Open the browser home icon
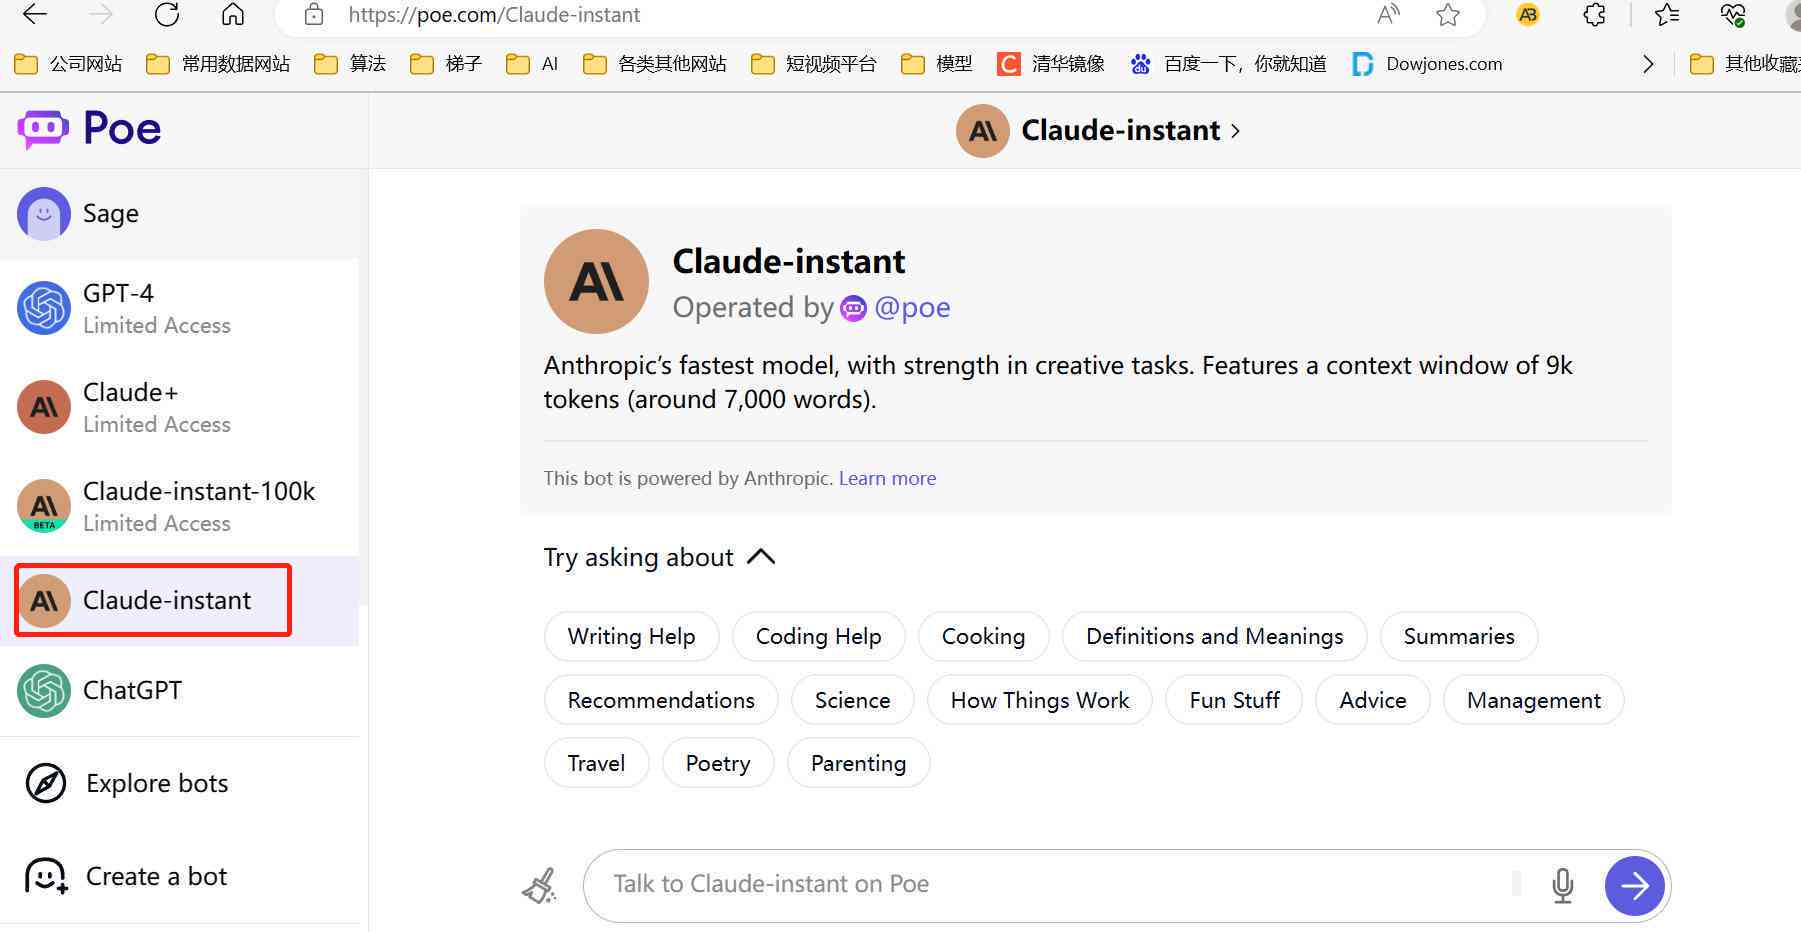The width and height of the screenshot is (1801, 932). [233, 15]
